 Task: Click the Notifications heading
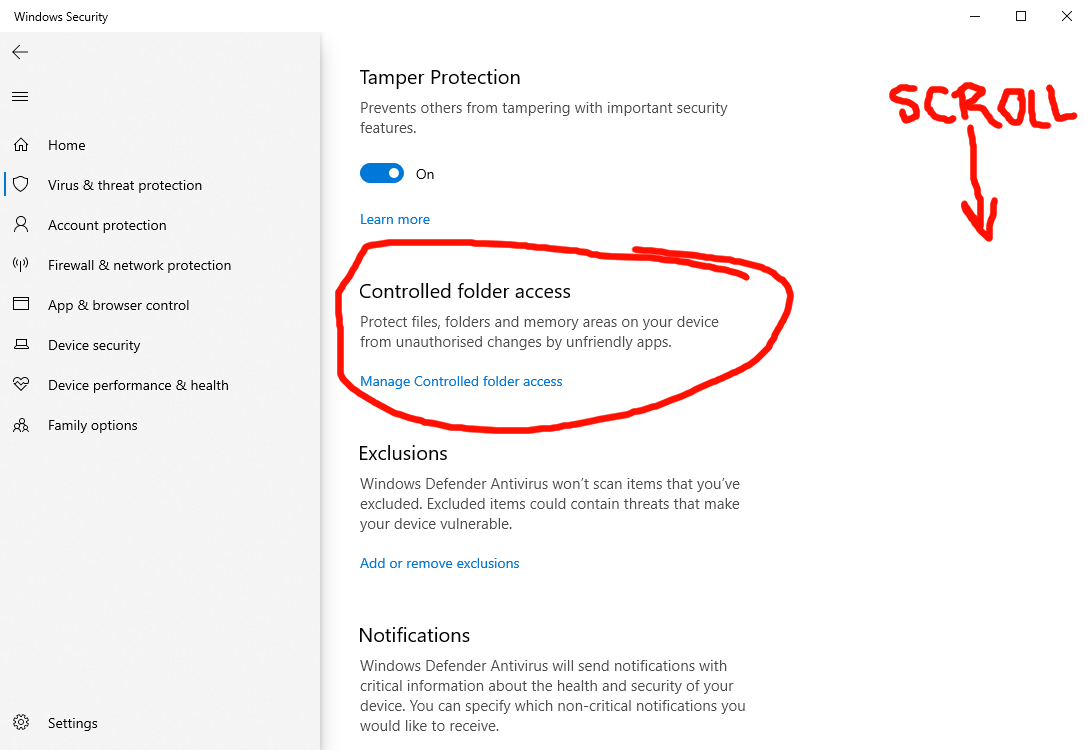(414, 635)
